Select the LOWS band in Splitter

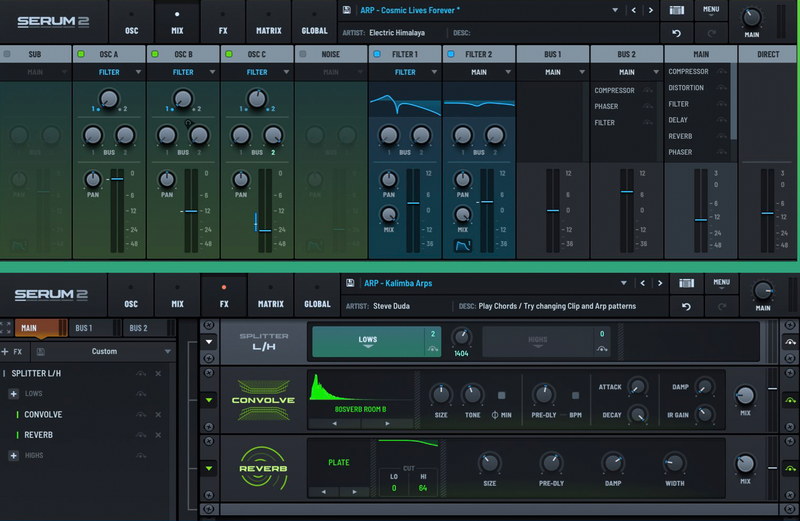pos(368,341)
